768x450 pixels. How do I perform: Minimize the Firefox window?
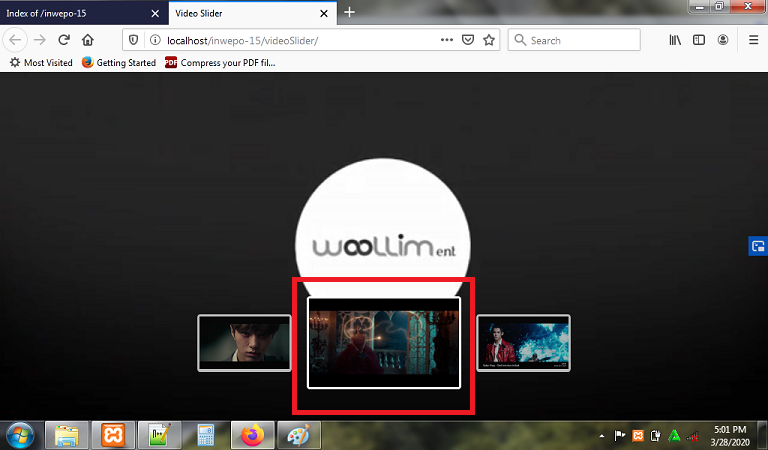(699, 7)
